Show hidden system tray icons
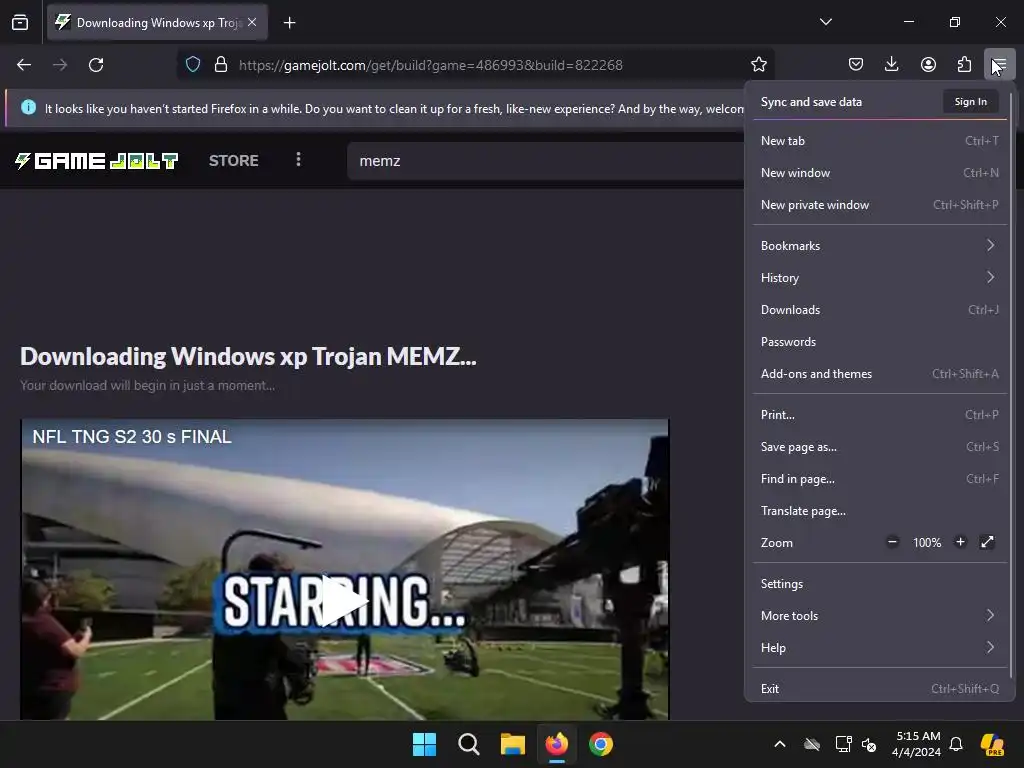1024x768 pixels. click(780, 744)
